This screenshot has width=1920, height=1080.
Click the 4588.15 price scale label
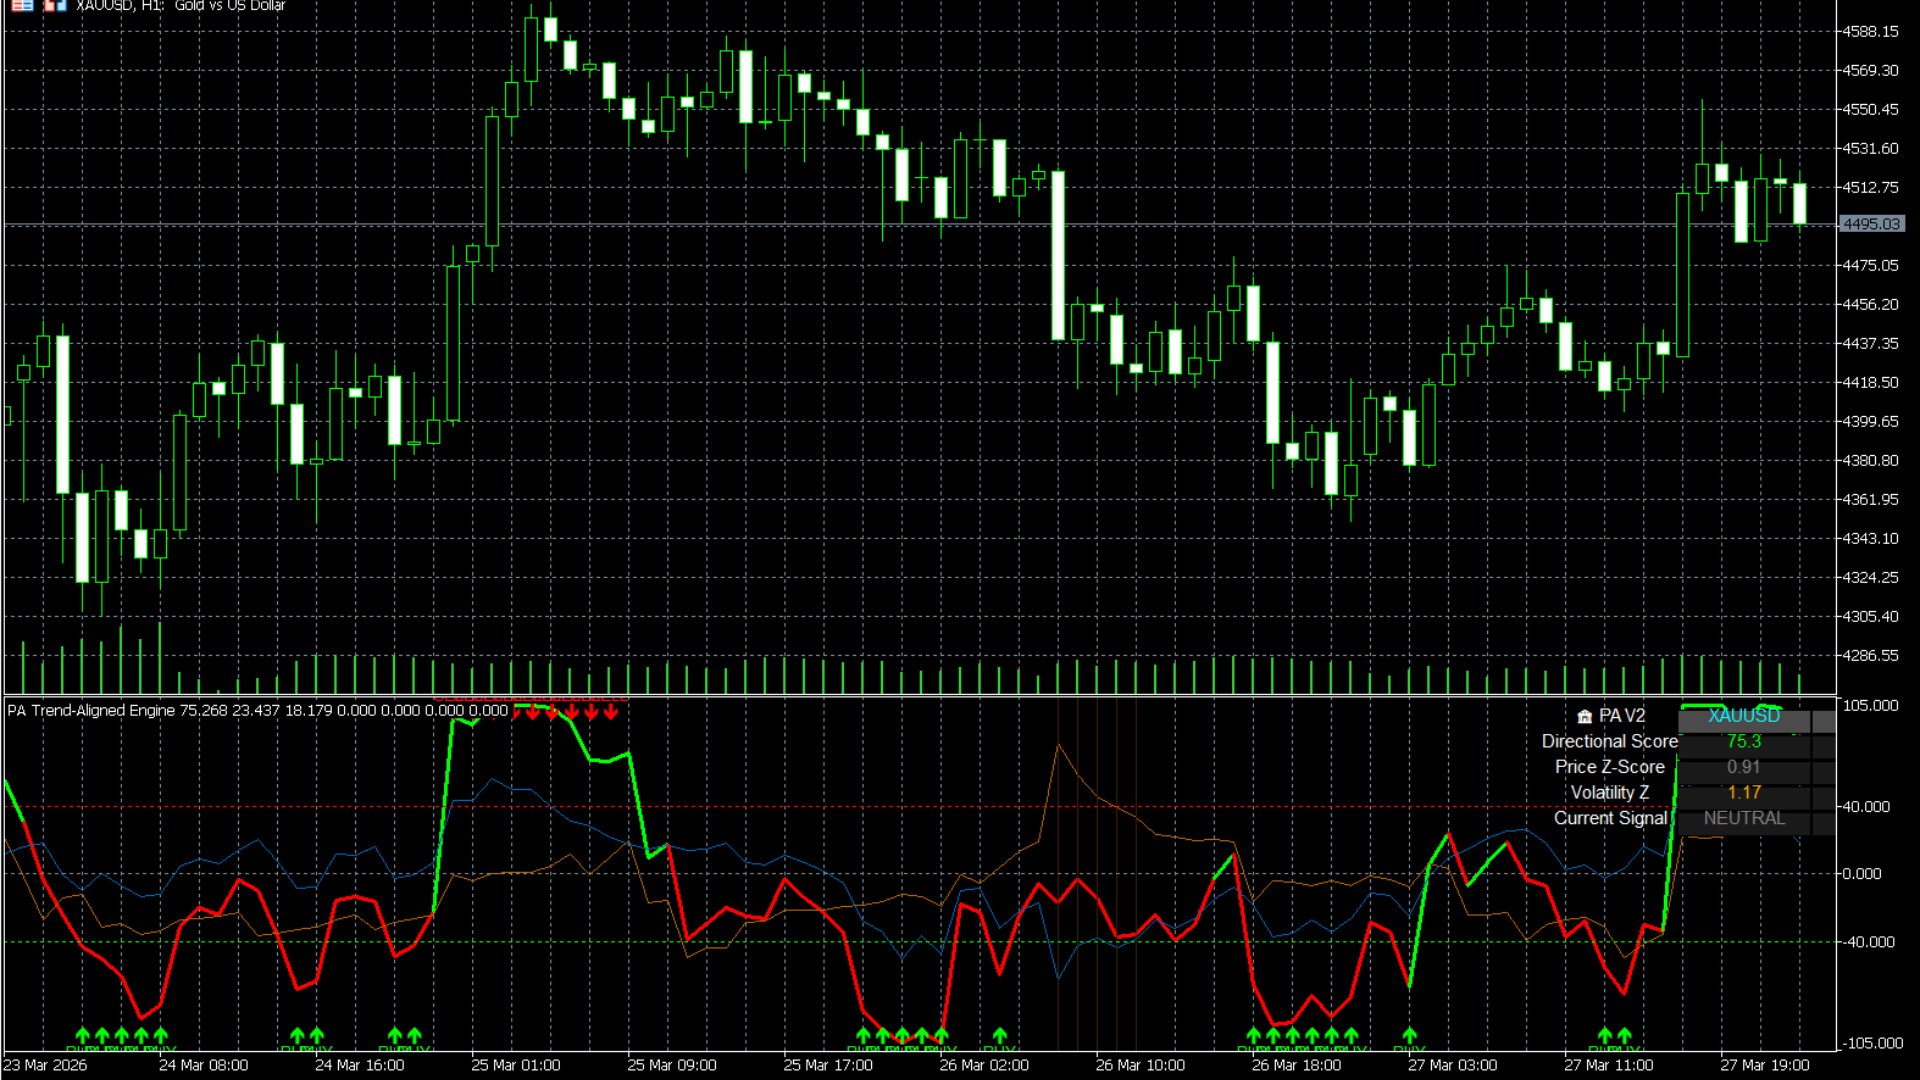tap(1870, 31)
